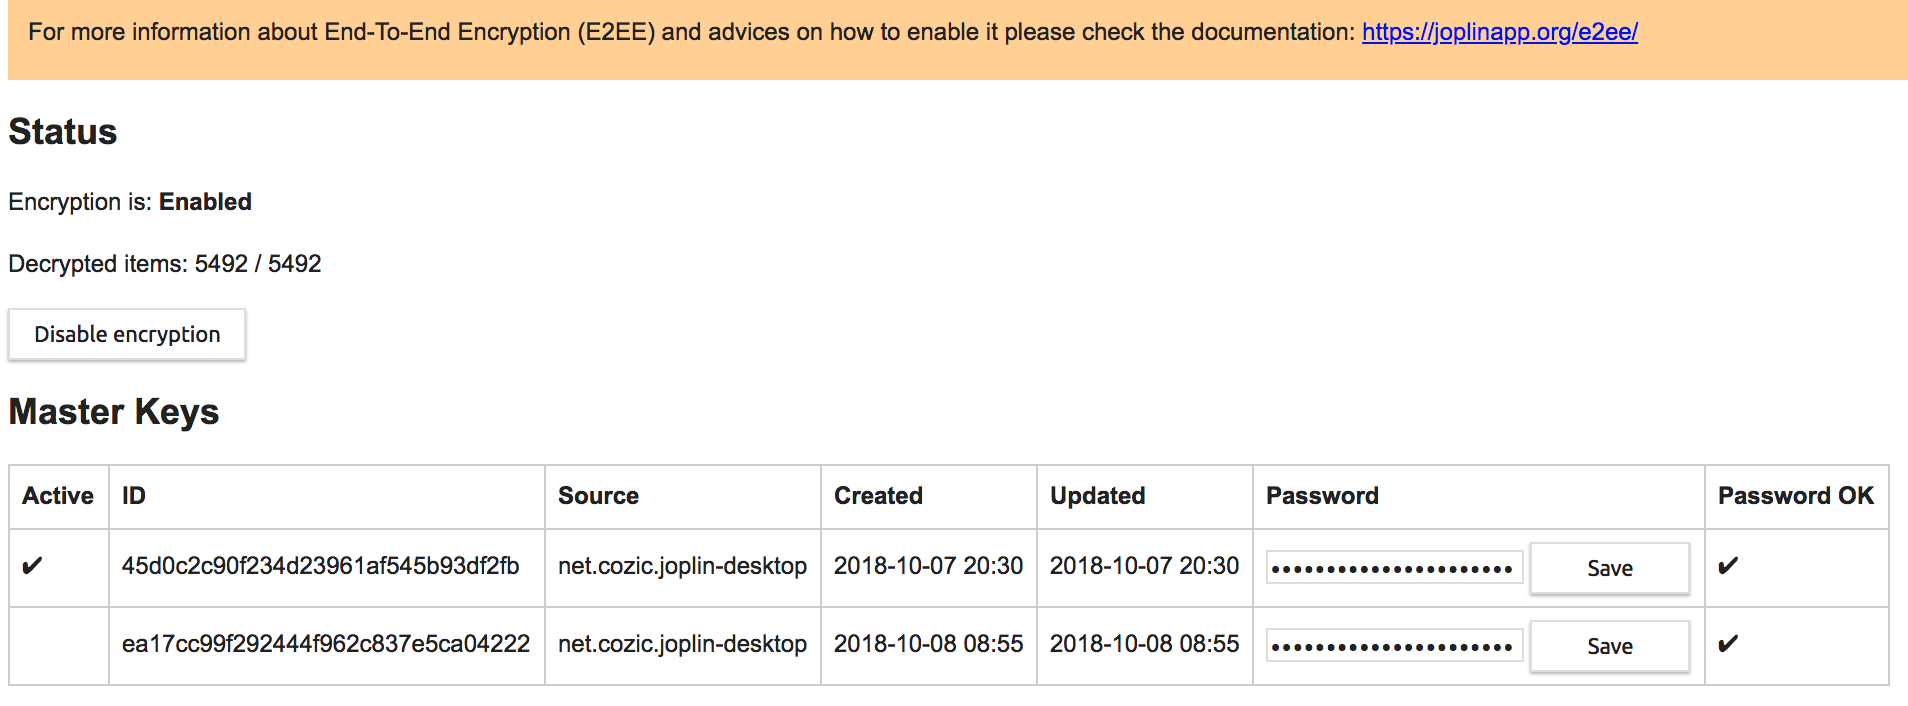The height and width of the screenshot is (706, 1908).
Task: Click the Source column header
Action: [x=598, y=496]
